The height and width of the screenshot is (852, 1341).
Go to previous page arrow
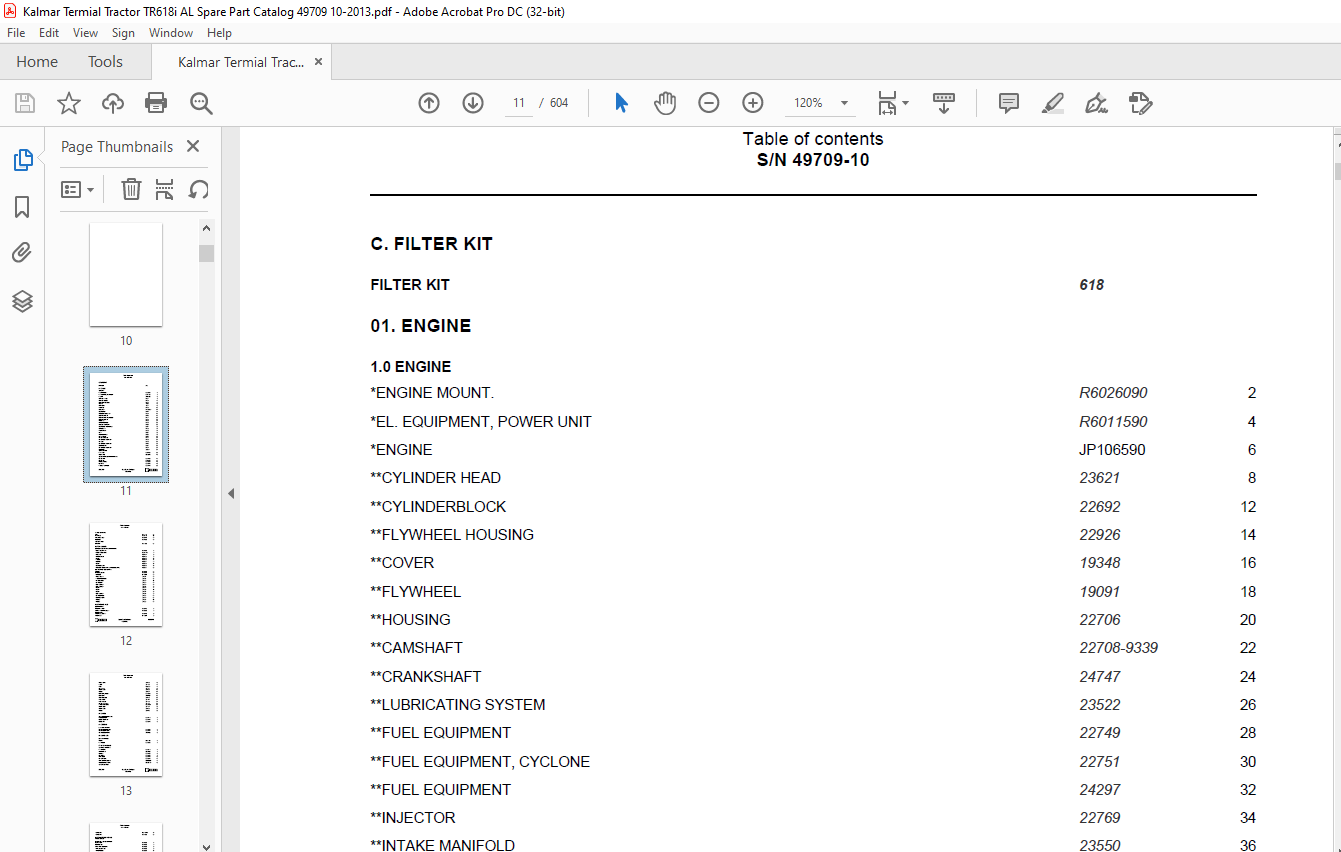pos(429,103)
